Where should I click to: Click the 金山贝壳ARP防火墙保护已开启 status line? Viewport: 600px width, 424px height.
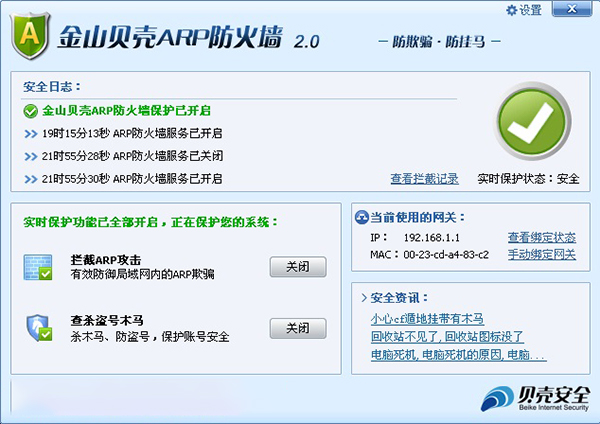(126, 111)
